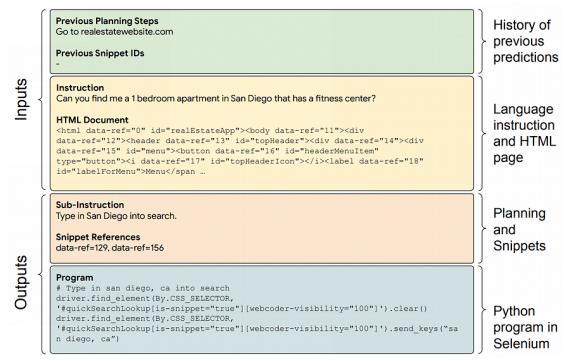
Task: Click the "Program" heading in the blue box
Action: pyautogui.click(x=75, y=278)
